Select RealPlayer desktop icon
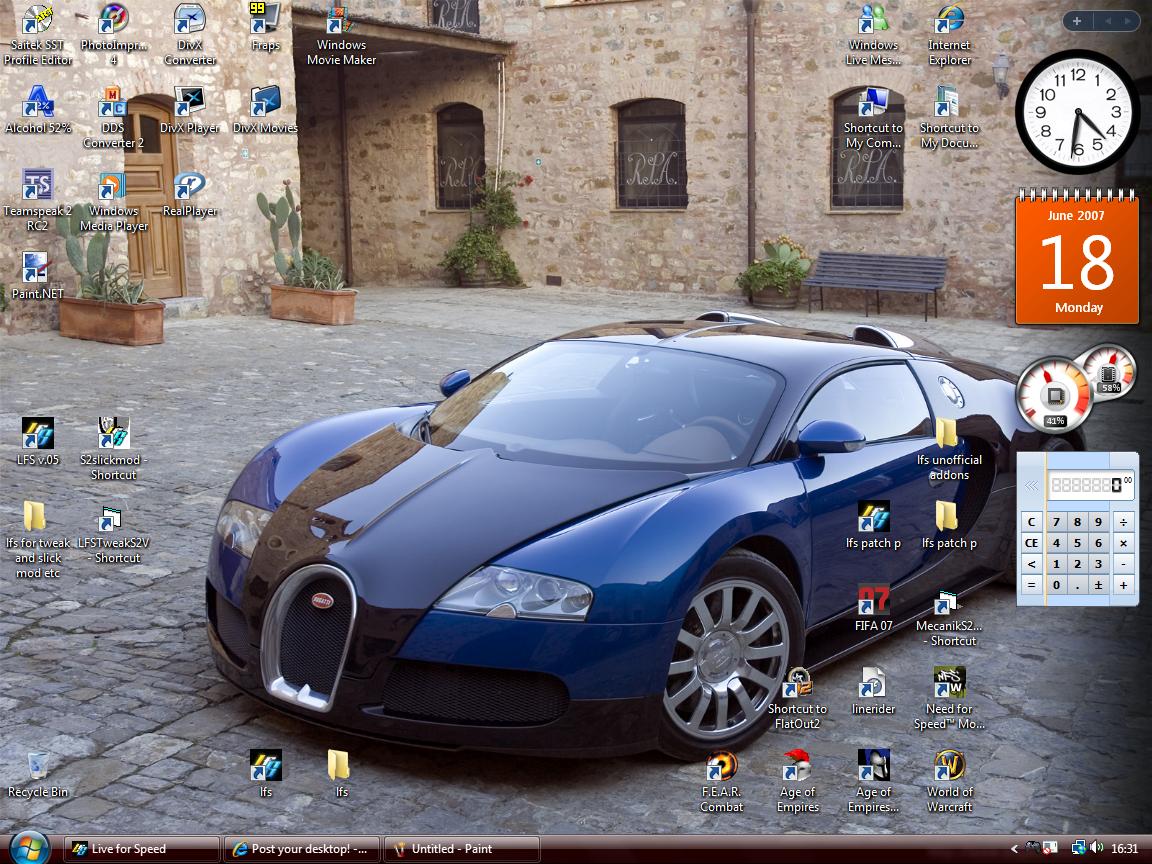 pyautogui.click(x=190, y=193)
